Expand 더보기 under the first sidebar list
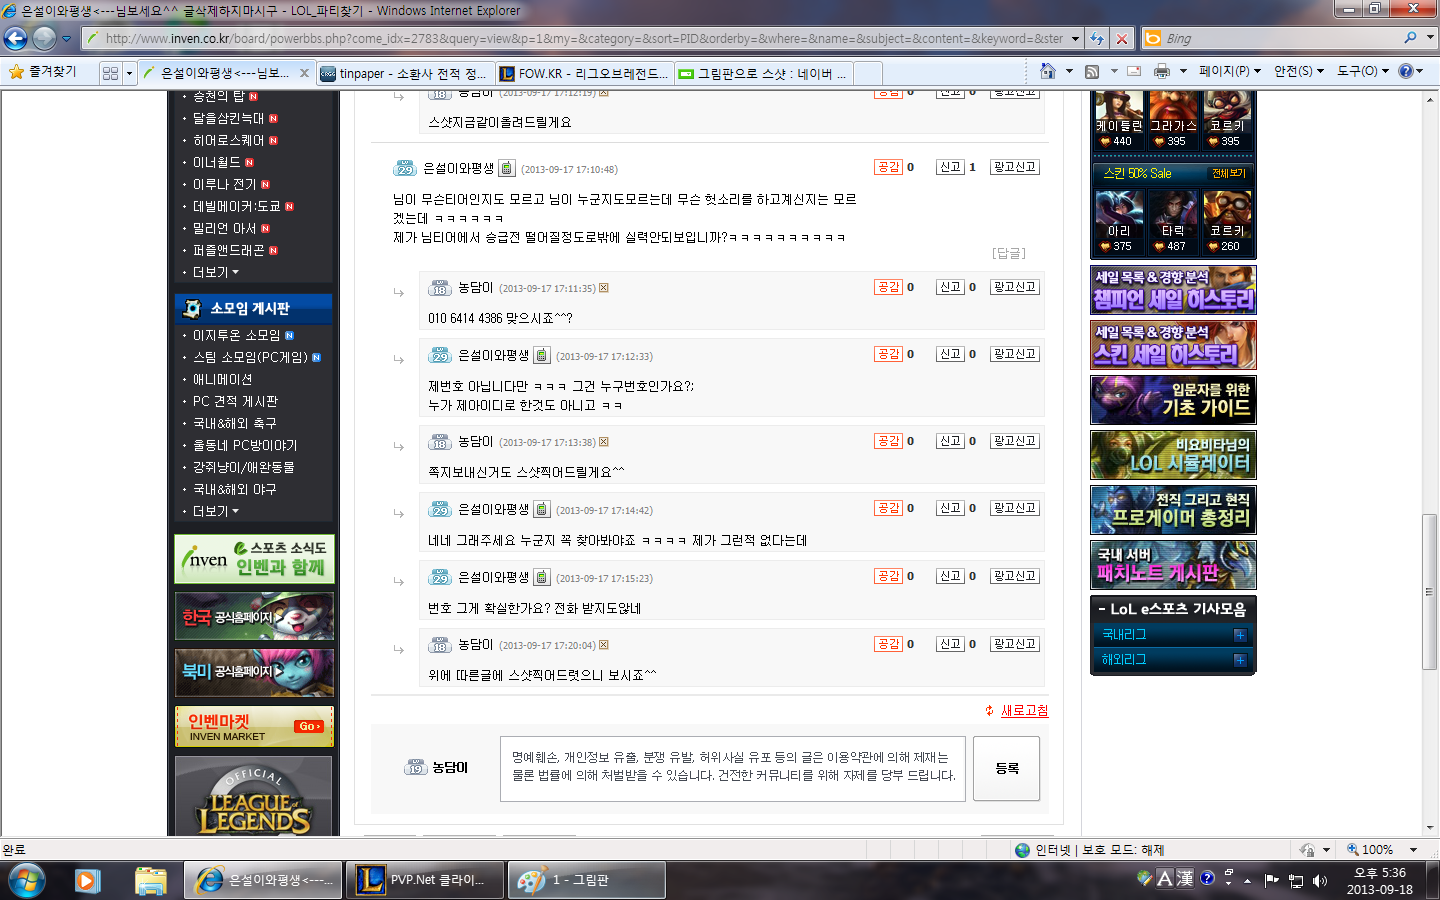 point(215,272)
